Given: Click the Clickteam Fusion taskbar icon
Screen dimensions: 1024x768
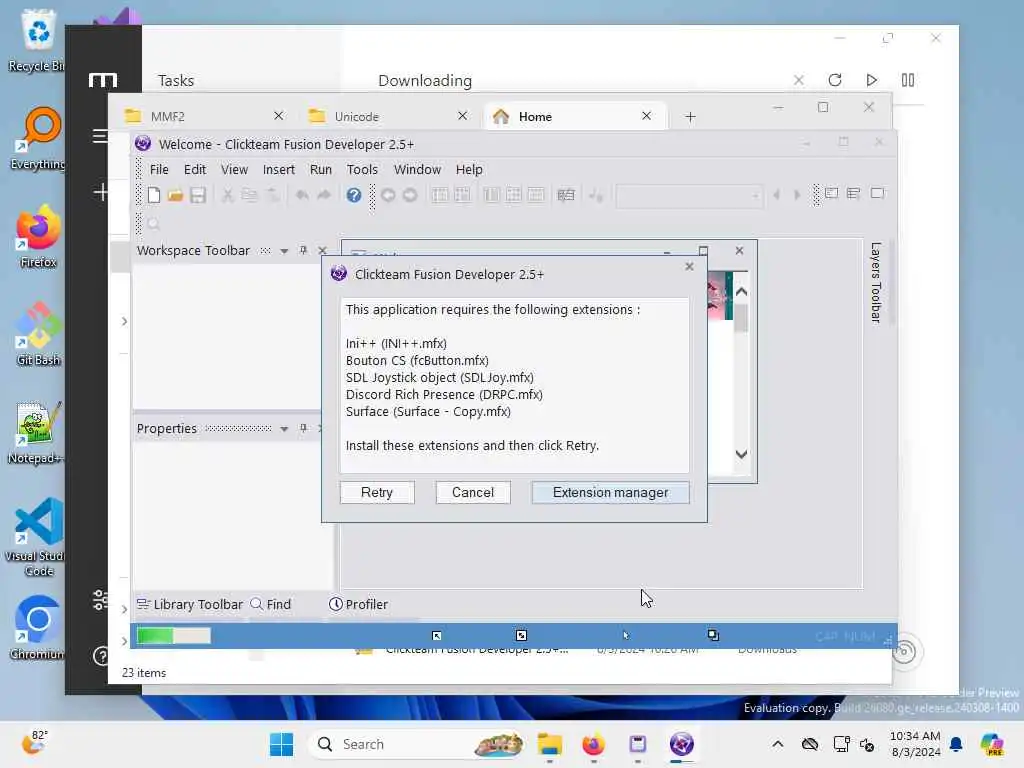Looking at the screenshot, I should [x=681, y=744].
